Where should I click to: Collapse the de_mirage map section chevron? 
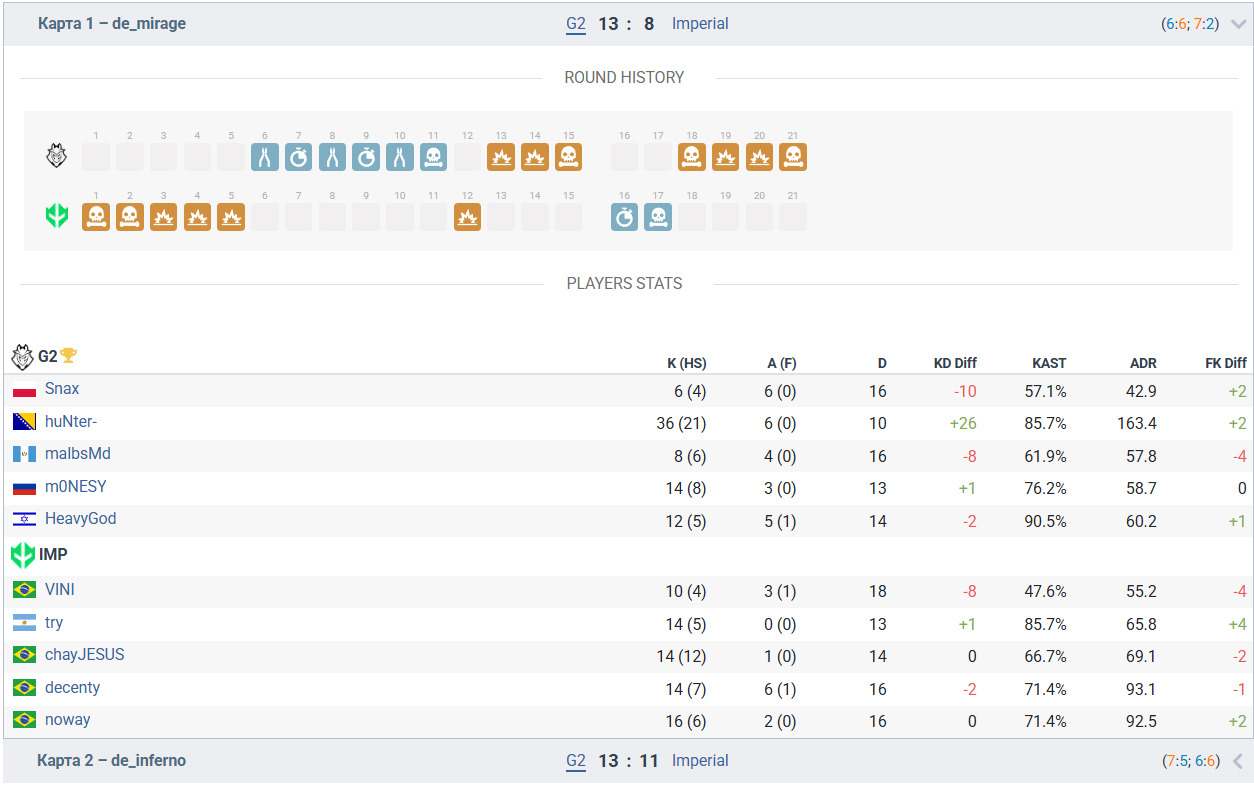[x=1239, y=24]
